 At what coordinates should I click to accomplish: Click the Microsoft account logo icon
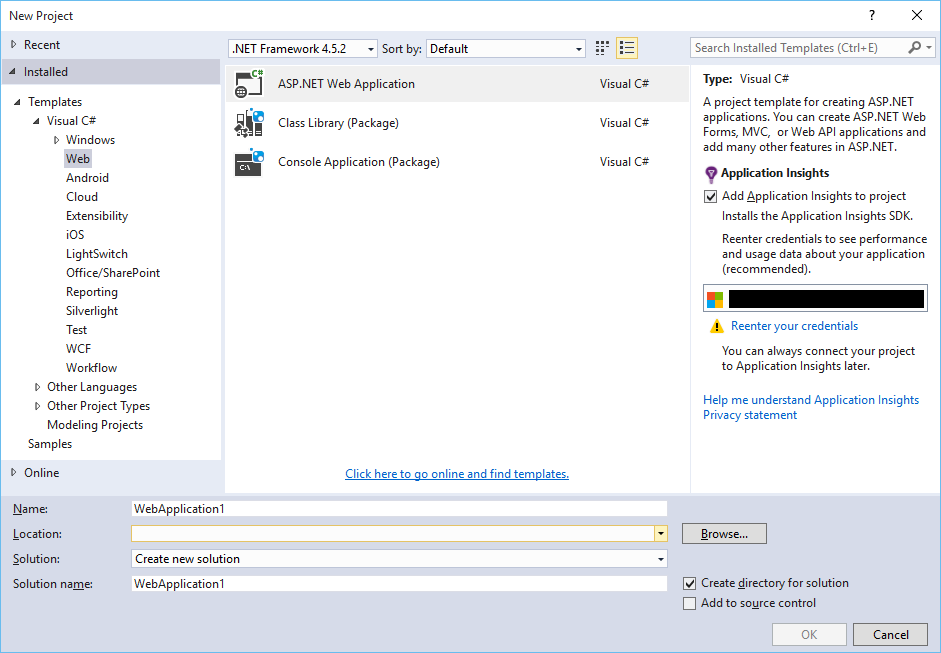coord(715,299)
